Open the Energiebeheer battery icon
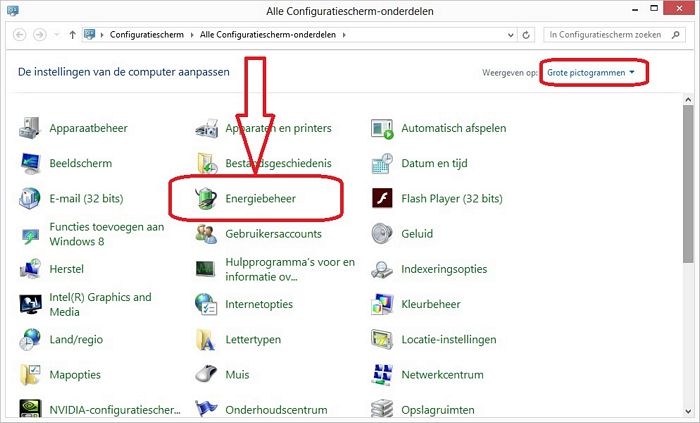 click(x=206, y=199)
